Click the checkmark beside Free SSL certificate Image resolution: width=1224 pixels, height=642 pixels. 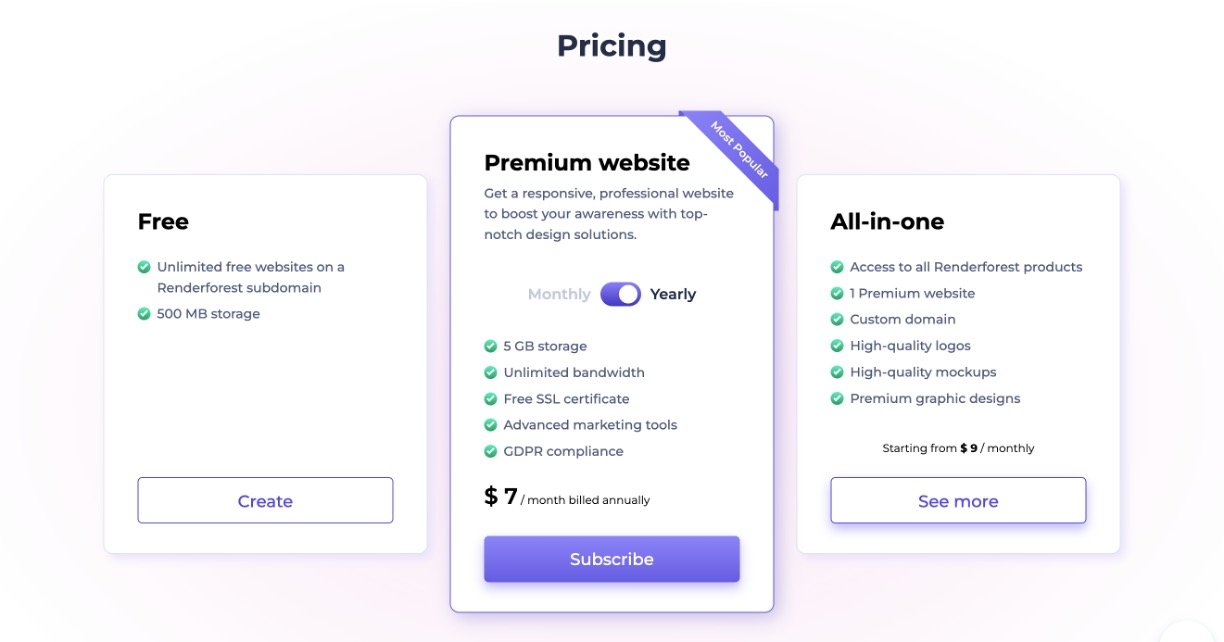pyautogui.click(x=490, y=399)
